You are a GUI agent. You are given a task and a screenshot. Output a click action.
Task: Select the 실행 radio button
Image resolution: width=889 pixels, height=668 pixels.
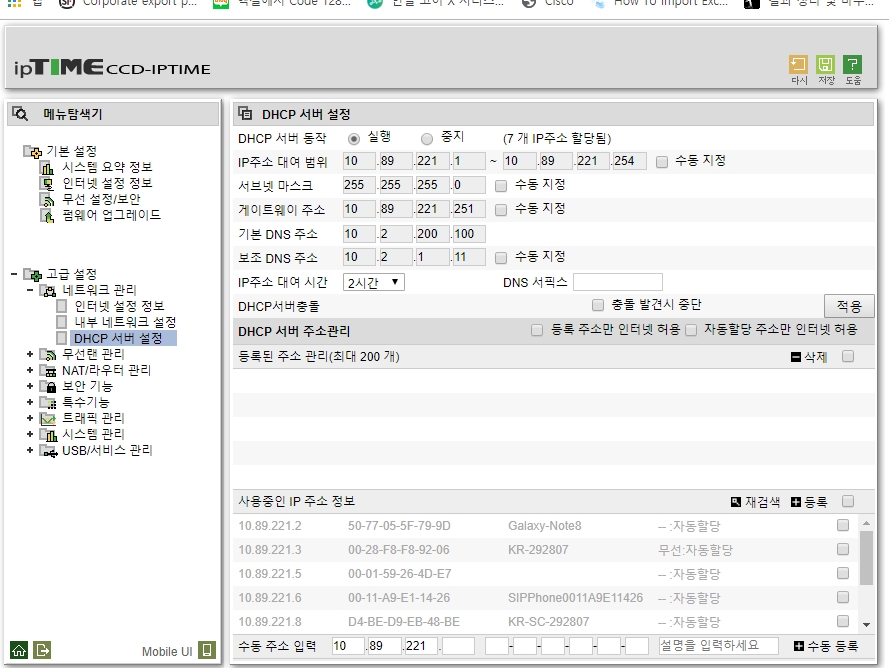click(x=354, y=138)
